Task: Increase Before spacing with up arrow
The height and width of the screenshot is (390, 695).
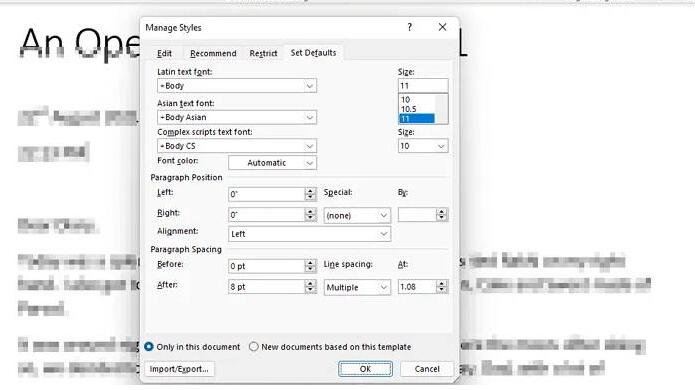Action: coord(310,263)
